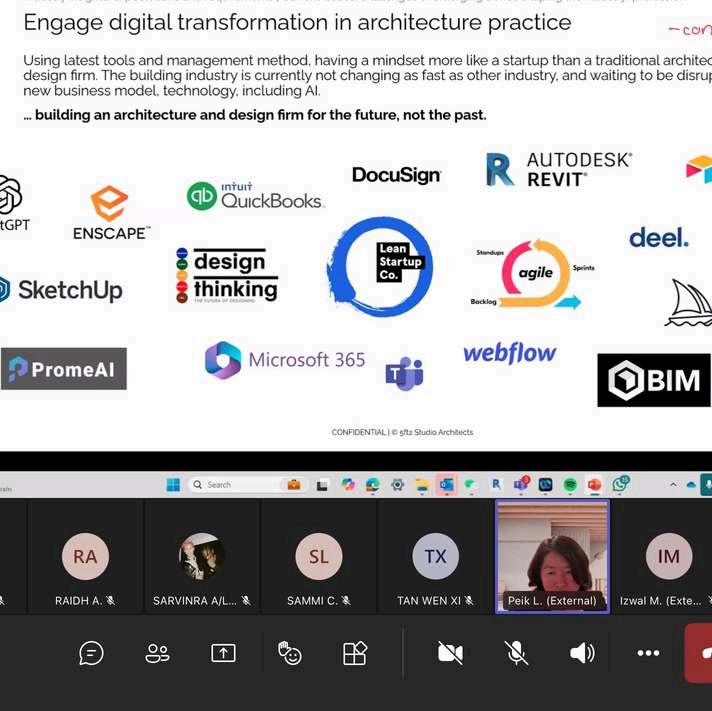Click the Autodesk Revit logo on slide

[559, 170]
